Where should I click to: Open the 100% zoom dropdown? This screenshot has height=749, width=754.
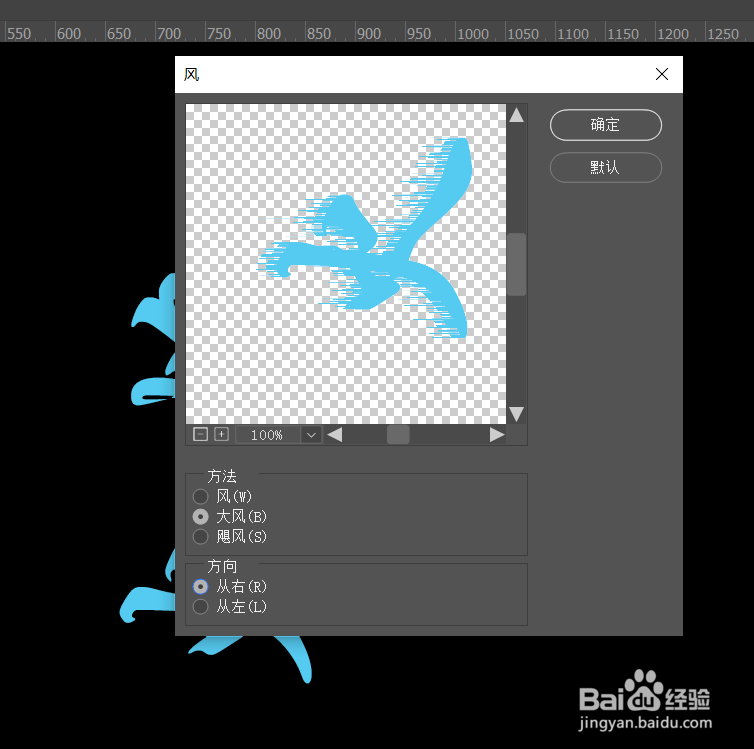click(311, 435)
